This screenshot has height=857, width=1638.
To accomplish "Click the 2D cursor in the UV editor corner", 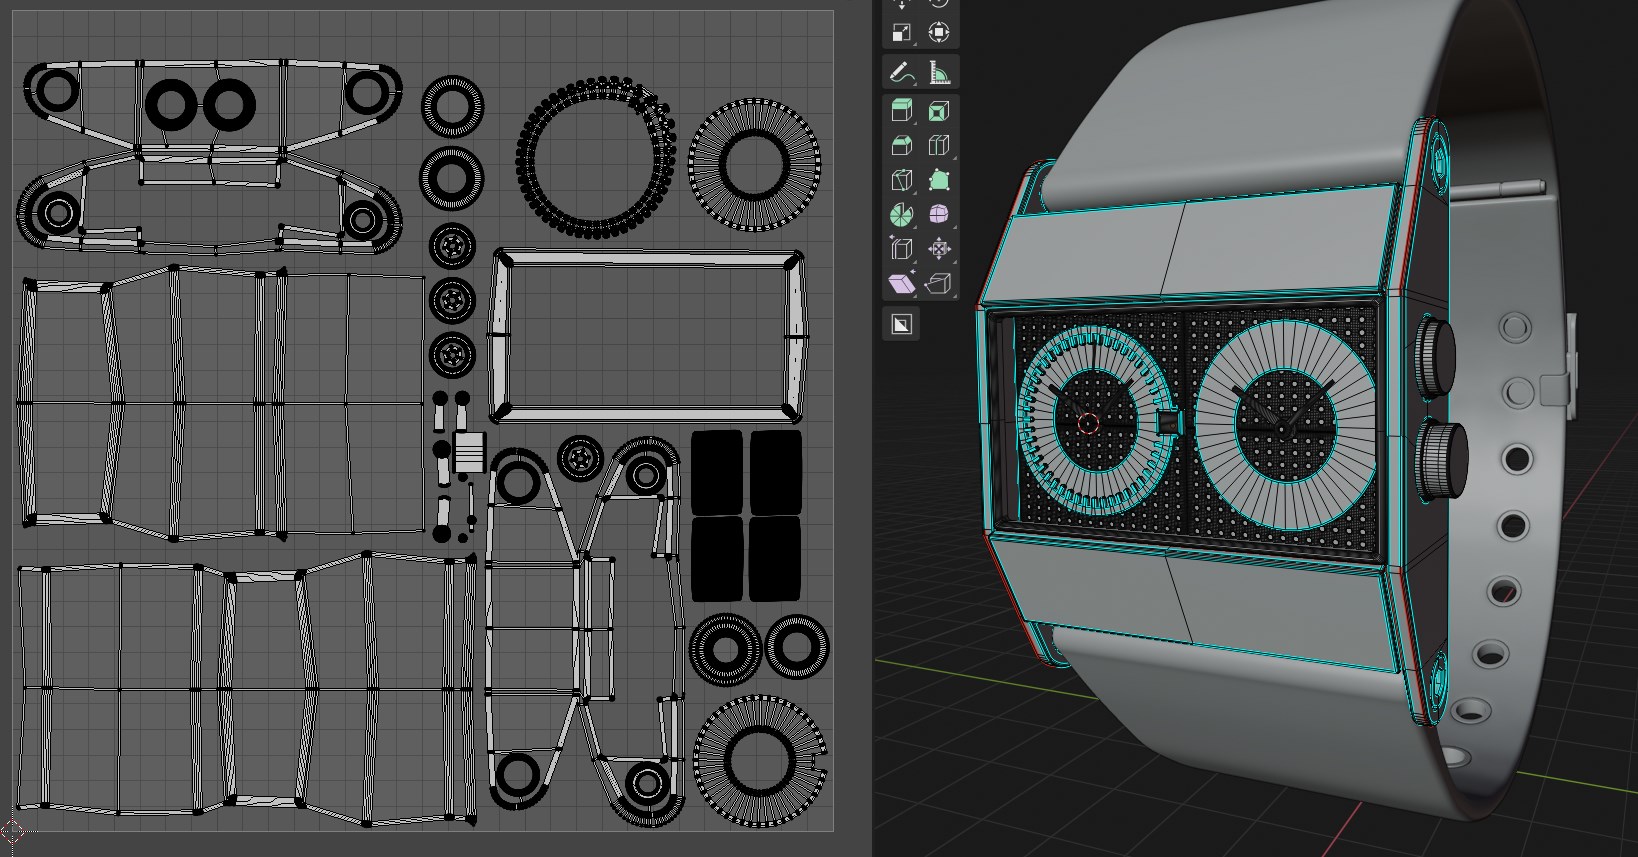I will point(11,829).
